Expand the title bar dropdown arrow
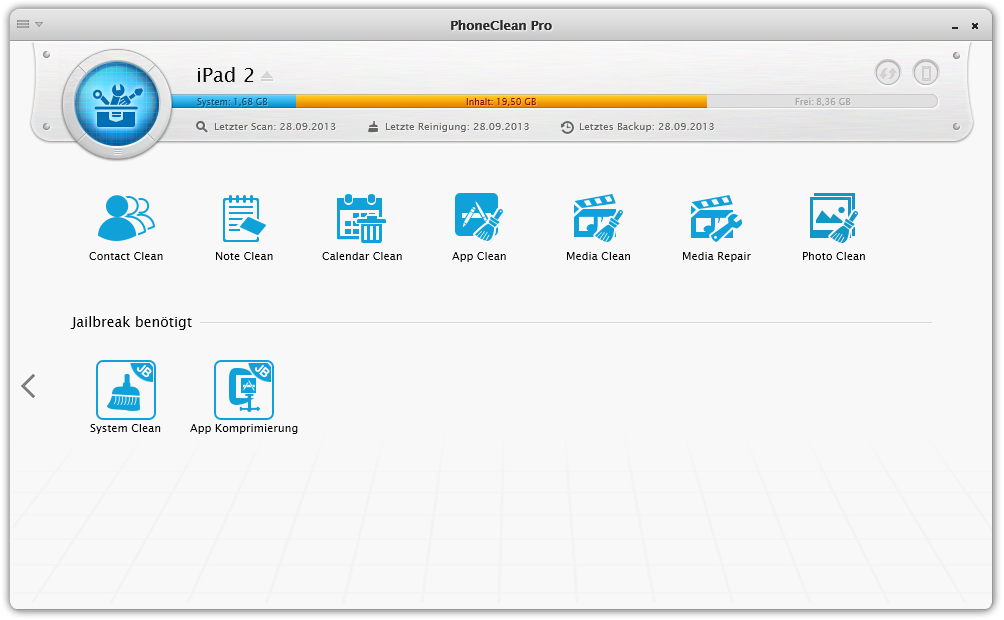 pyautogui.click(x=39, y=24)
